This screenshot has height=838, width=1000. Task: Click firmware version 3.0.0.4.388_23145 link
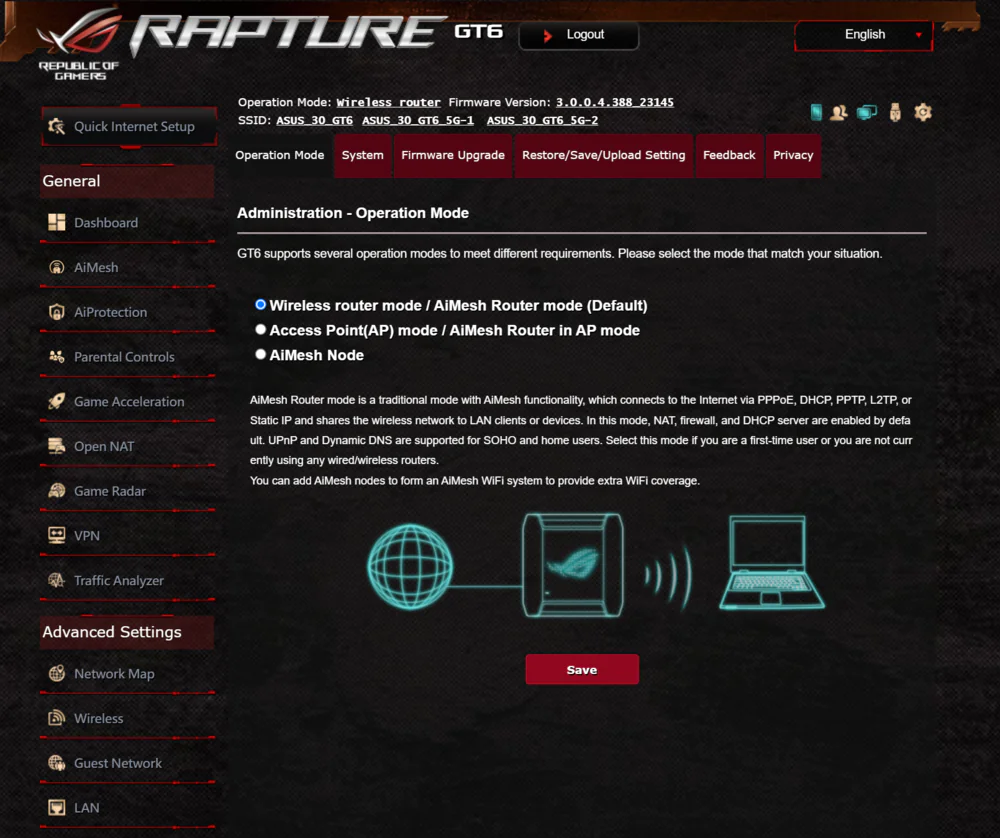(615, 102)
